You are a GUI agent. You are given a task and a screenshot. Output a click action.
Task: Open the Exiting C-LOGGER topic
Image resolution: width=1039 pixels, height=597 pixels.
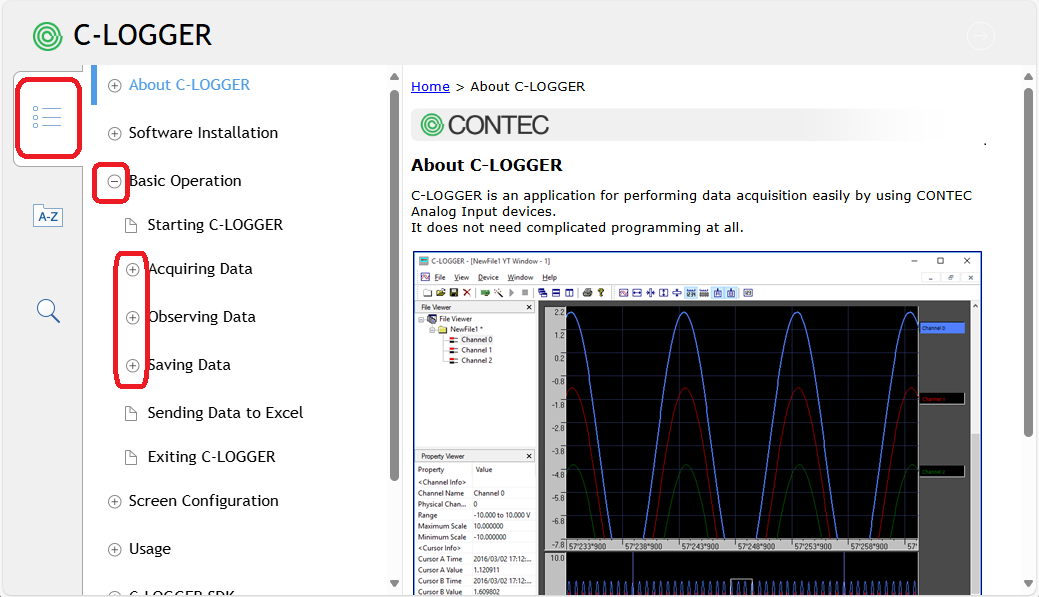coord(211,457)
